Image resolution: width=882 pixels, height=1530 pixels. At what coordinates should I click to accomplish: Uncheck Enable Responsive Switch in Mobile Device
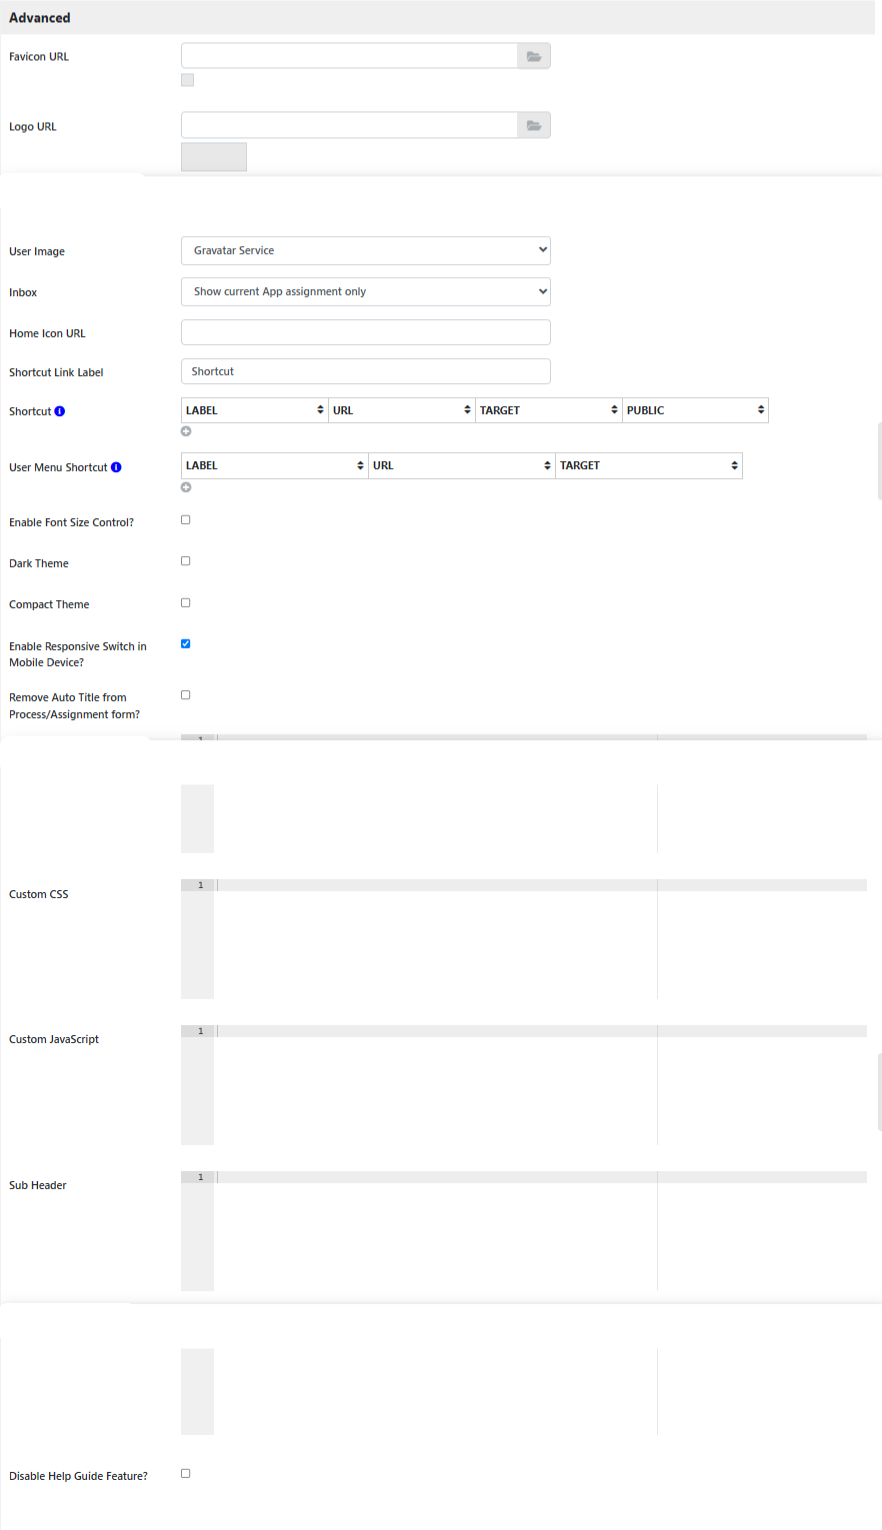[x=185, y=644]
